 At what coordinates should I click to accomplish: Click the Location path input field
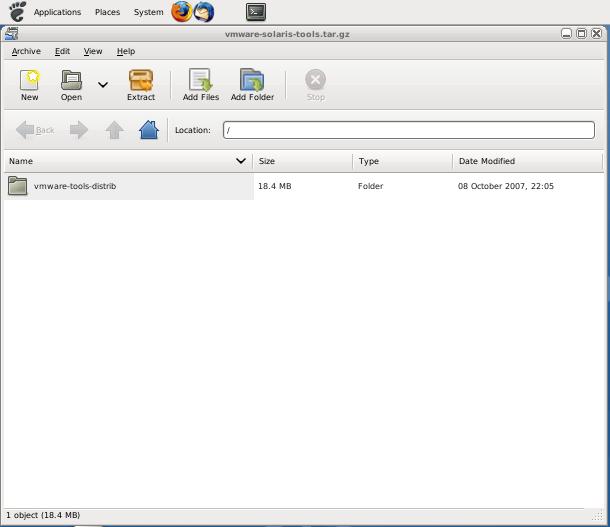[x=408, y=130]
